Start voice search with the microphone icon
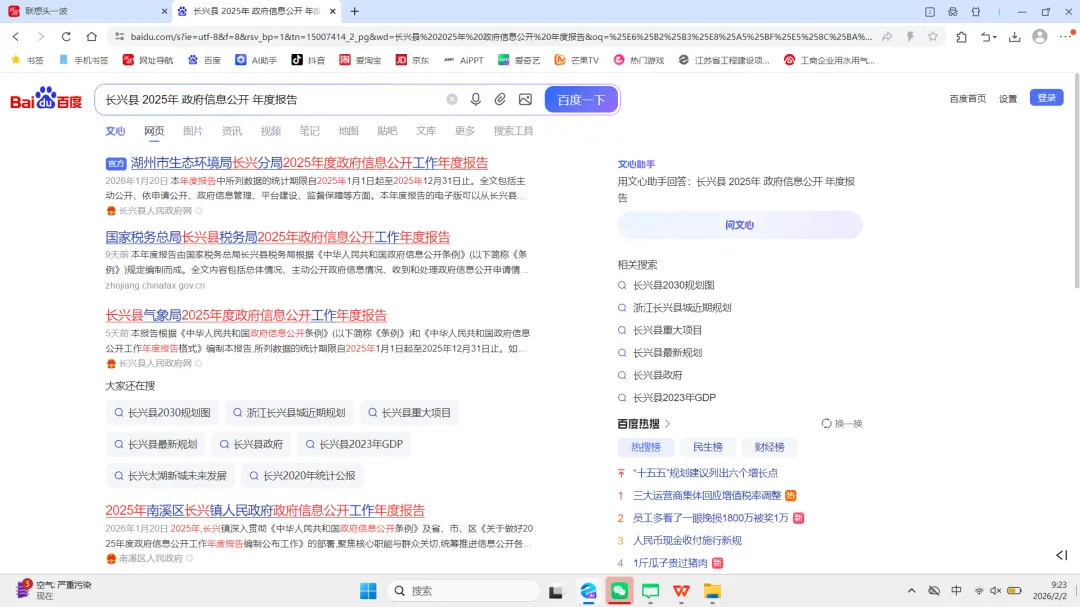 pyautogui.click(x=476, y=99)
